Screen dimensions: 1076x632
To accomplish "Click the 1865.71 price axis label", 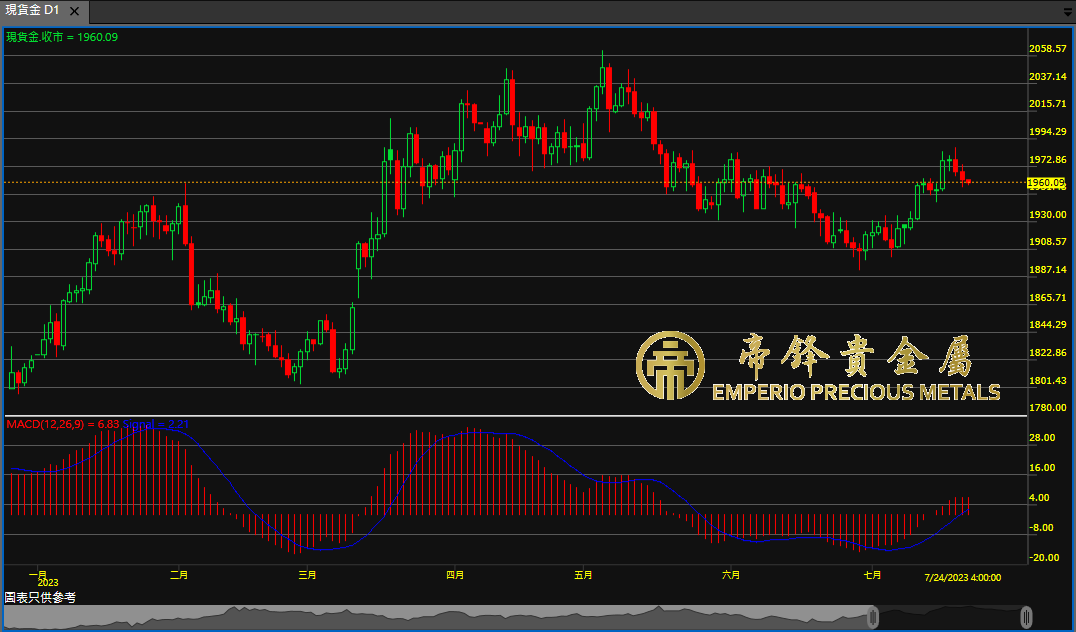I will coord(1048,297).
